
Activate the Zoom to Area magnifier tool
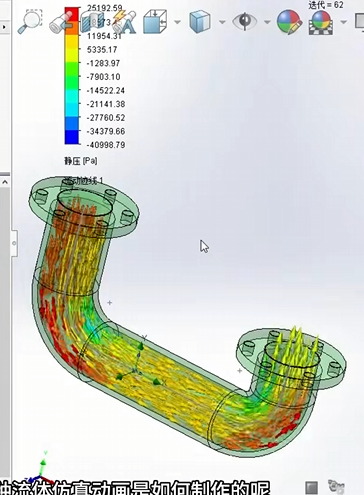click(30, 21)
